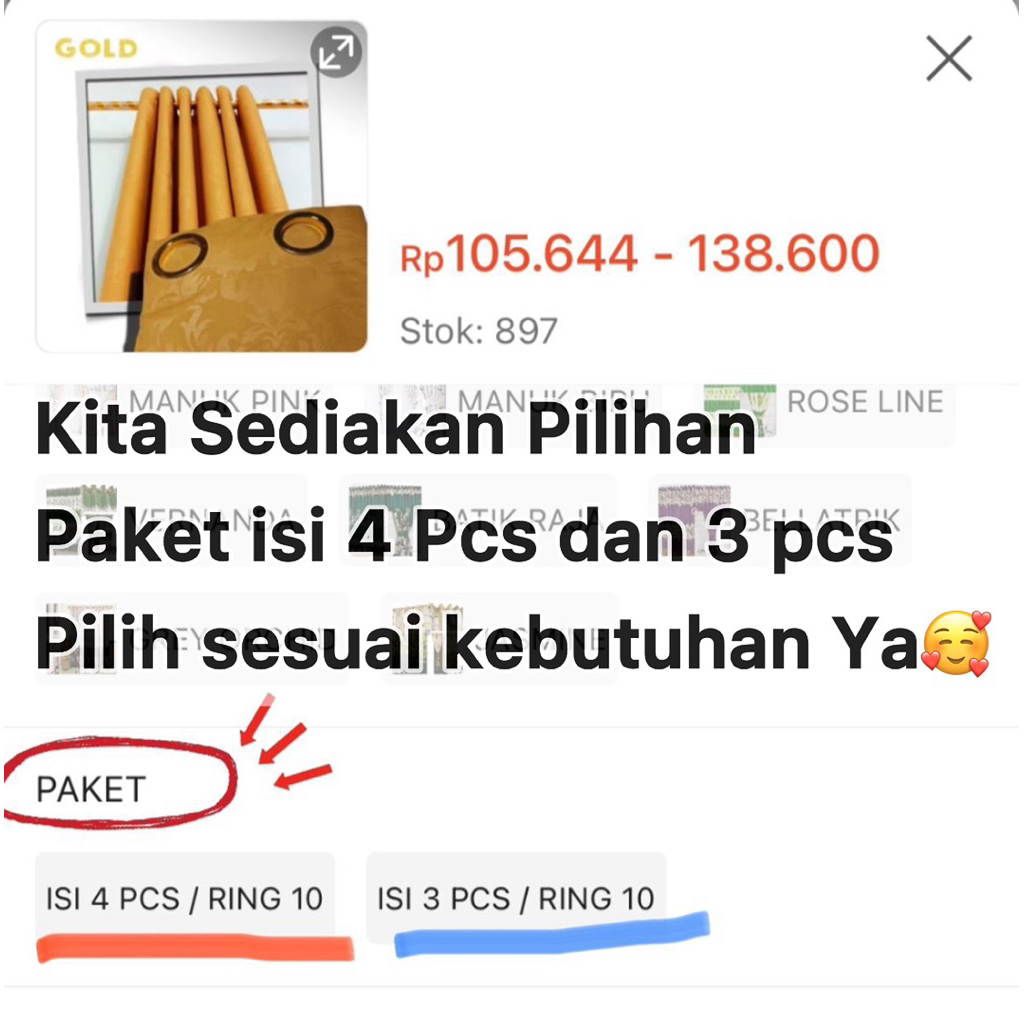Select the green ROSE LINE curtain thumbnail

tap(740, 408)
